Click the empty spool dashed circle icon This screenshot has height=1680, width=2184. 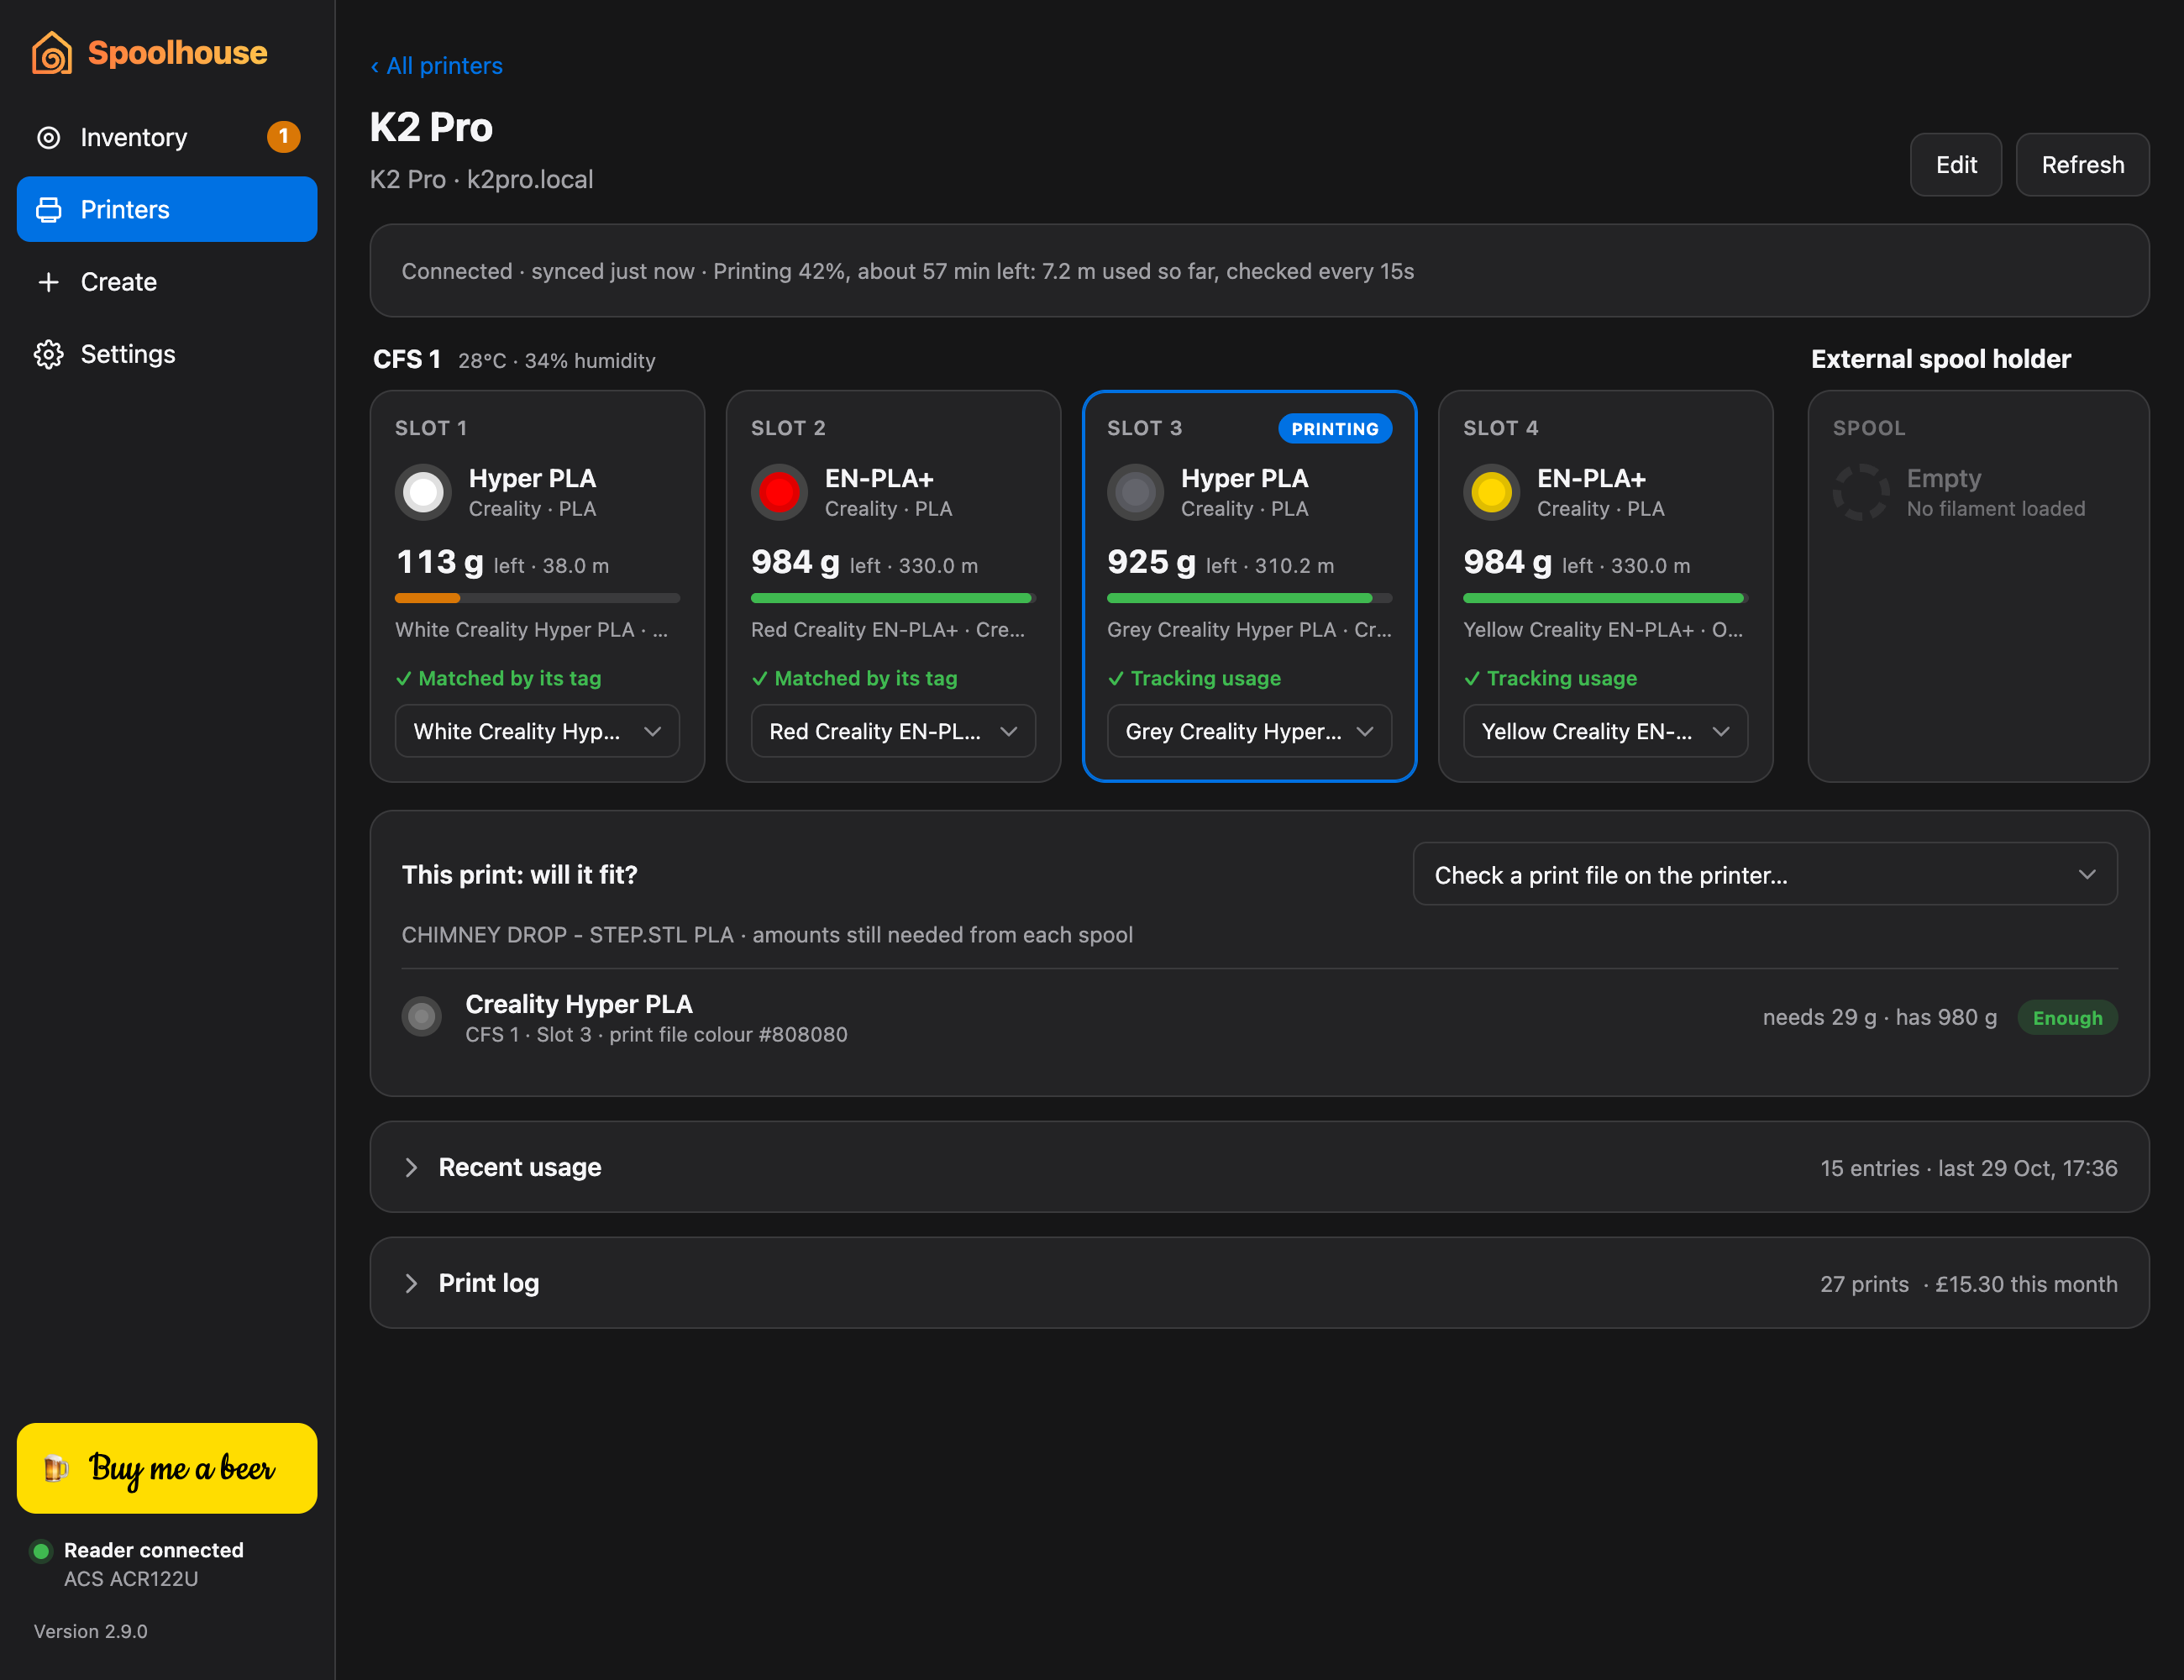click(x=1860, y=492)
